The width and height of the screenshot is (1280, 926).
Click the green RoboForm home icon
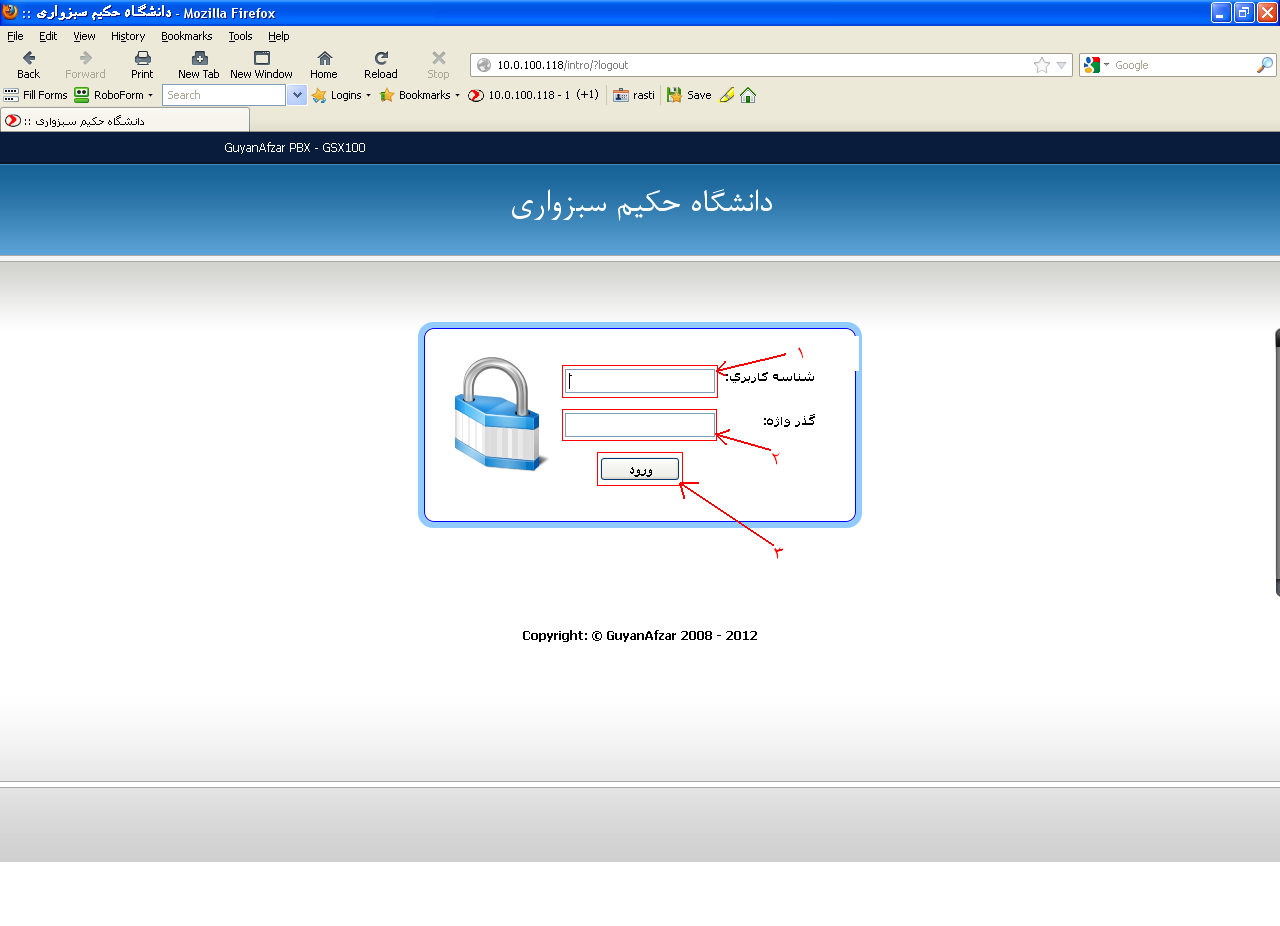748,95
